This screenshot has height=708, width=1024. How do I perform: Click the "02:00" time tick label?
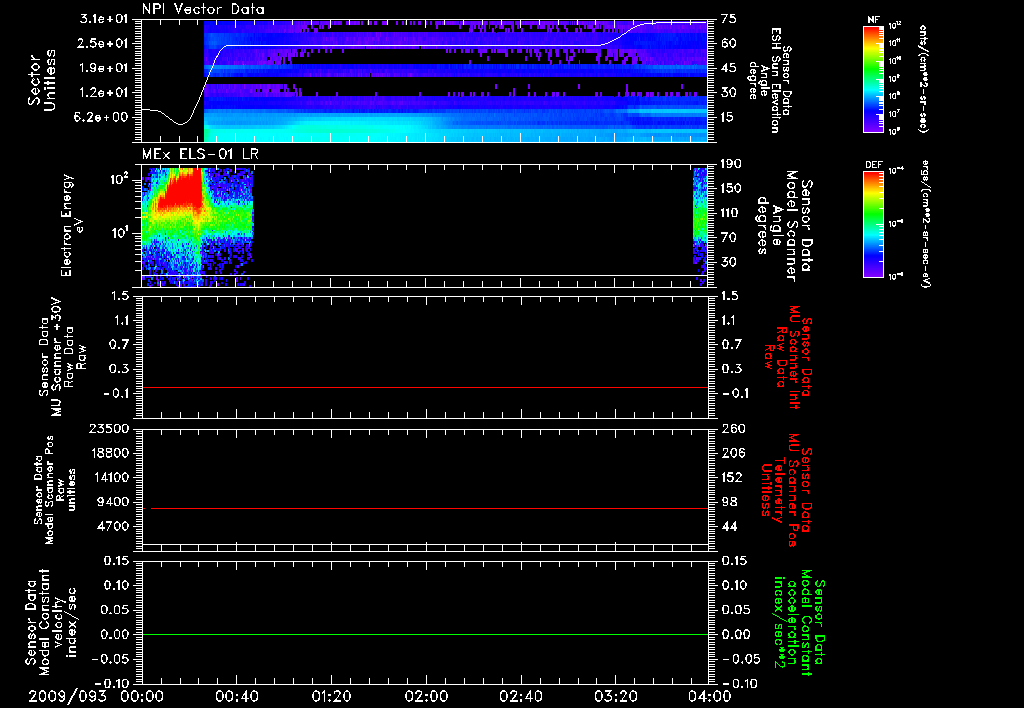[x=426, y=696]
